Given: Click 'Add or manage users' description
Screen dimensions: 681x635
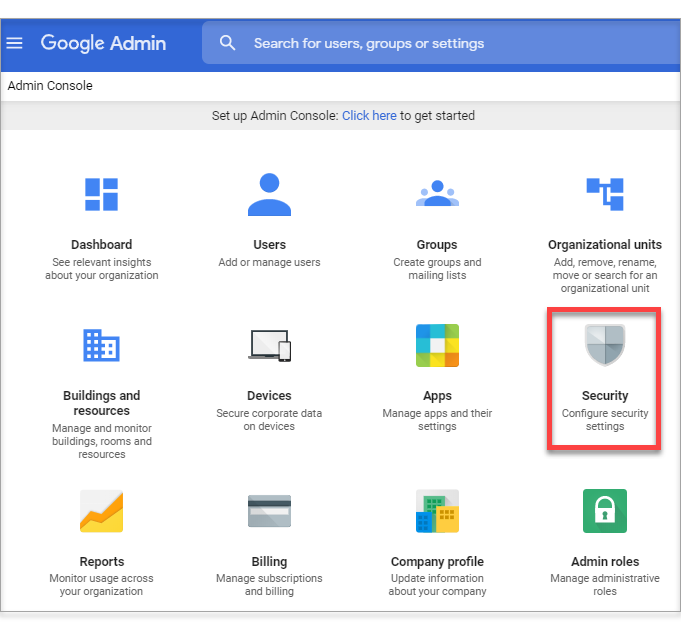Looking at the screenshot, I should point(269,262).
